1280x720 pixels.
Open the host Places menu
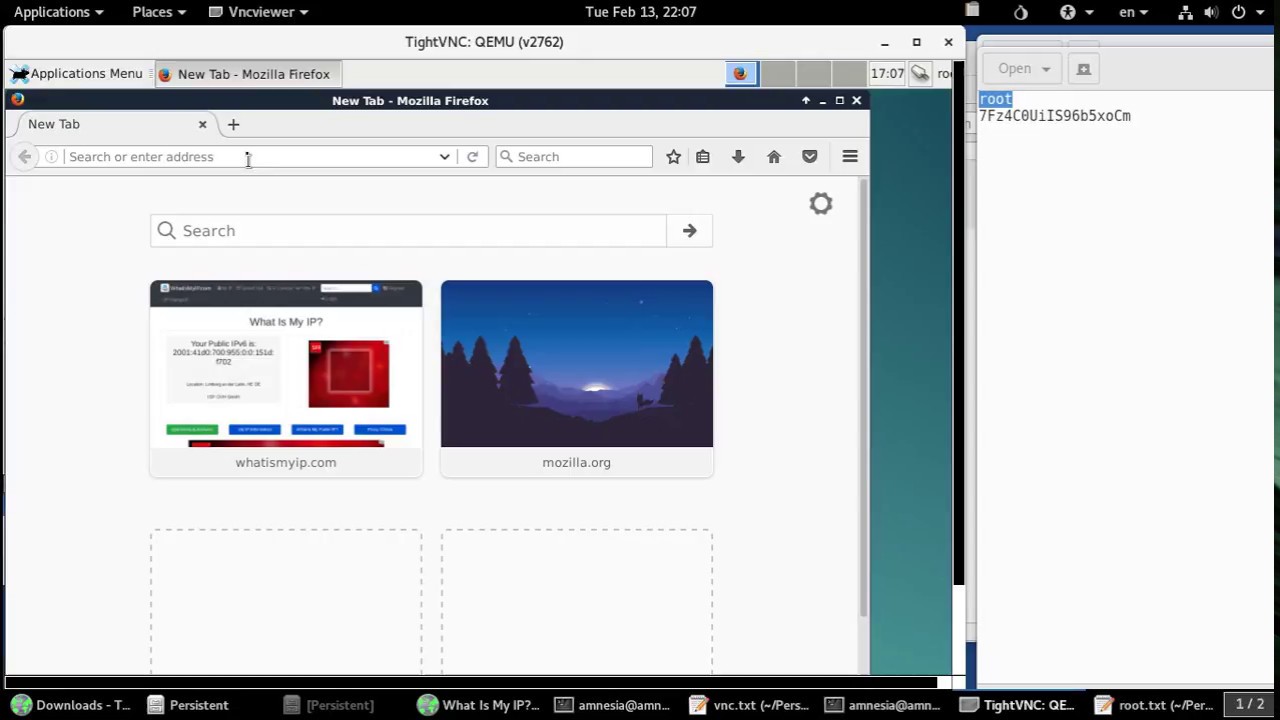[159, 12]
